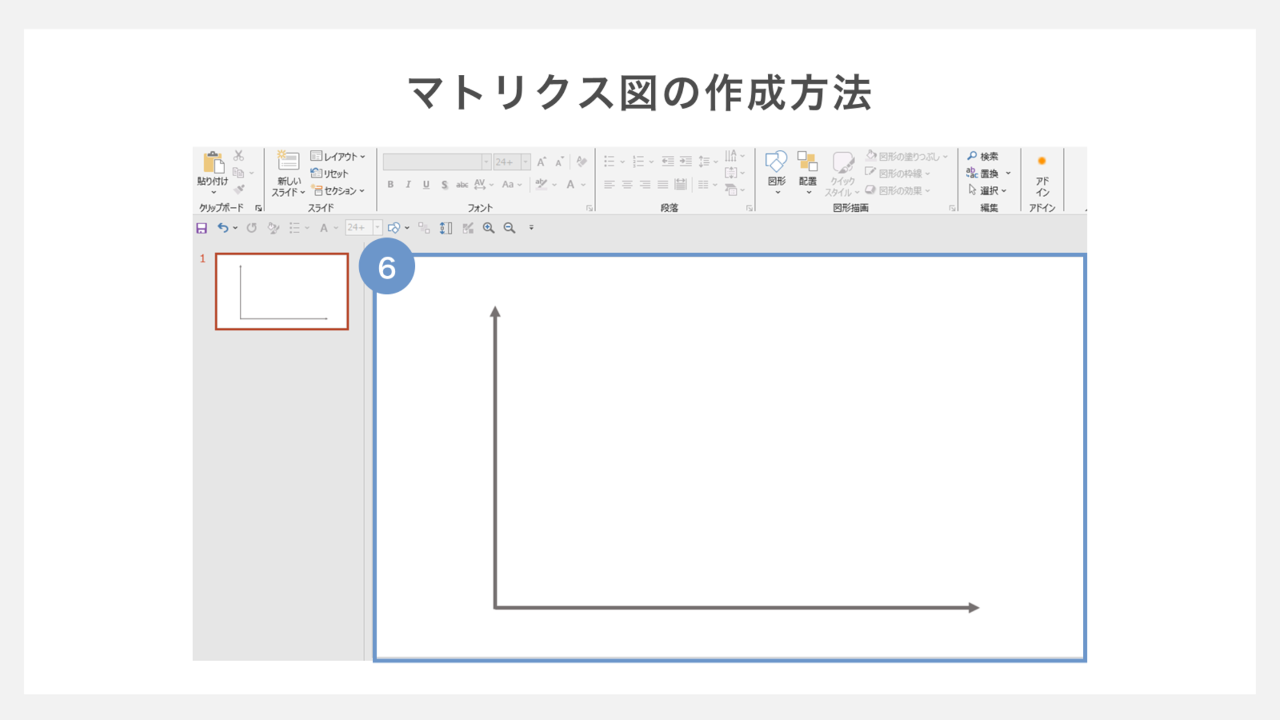Image resolution: width=1280 pixels, height=720 pixels.
Task: Click the quick access font size field
Action: pos(359,228)
